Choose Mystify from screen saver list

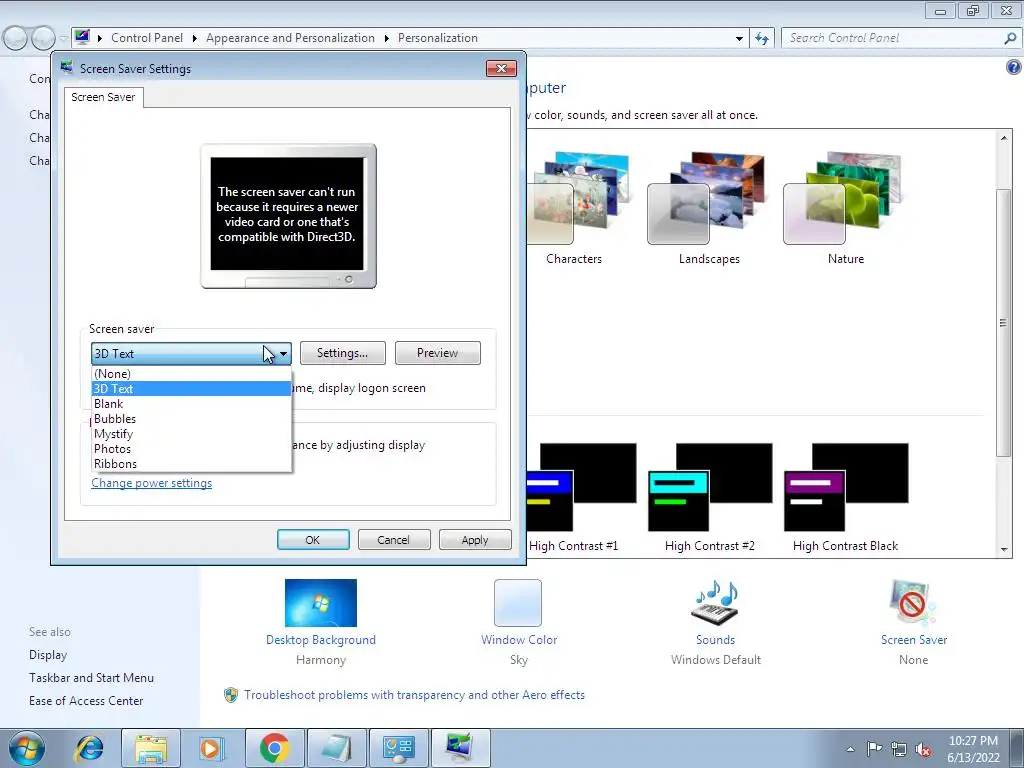pos(191,434)
